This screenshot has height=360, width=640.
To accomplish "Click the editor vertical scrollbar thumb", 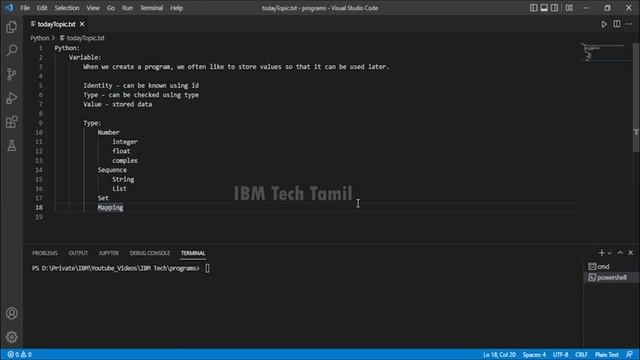I will coord(636,97).
